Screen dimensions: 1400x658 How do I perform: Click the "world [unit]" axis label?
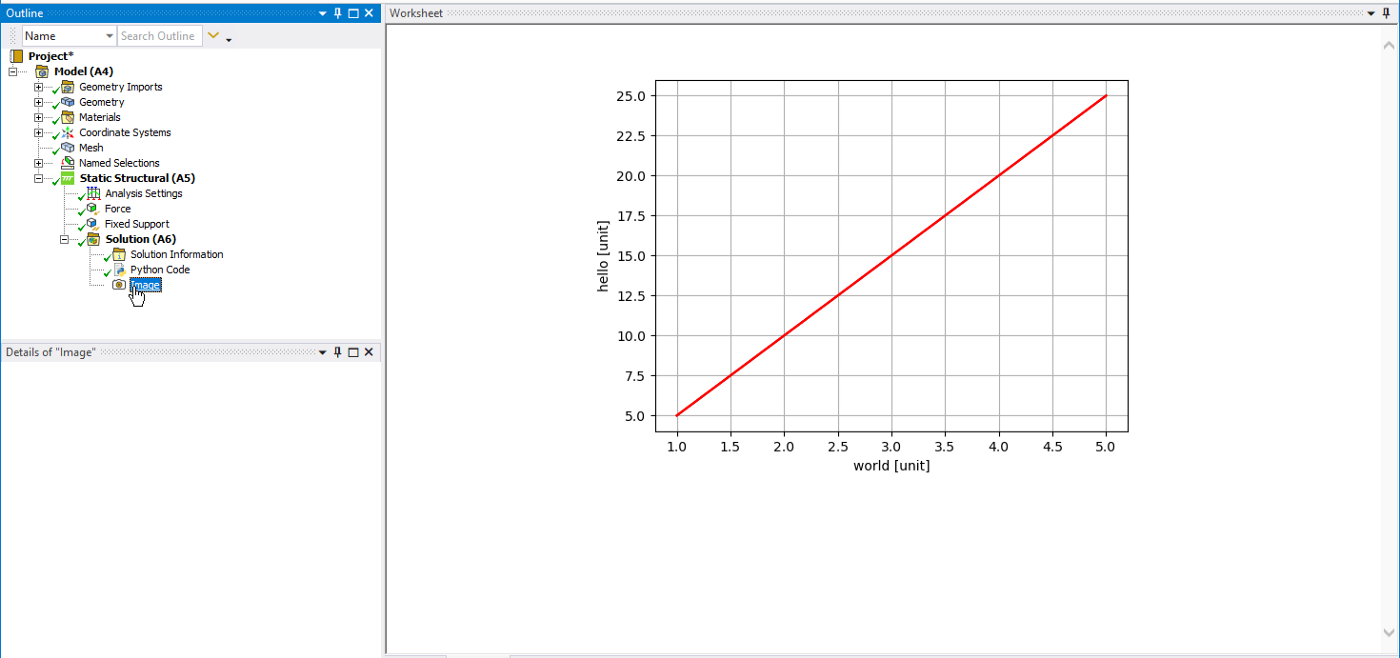[891, 466]
